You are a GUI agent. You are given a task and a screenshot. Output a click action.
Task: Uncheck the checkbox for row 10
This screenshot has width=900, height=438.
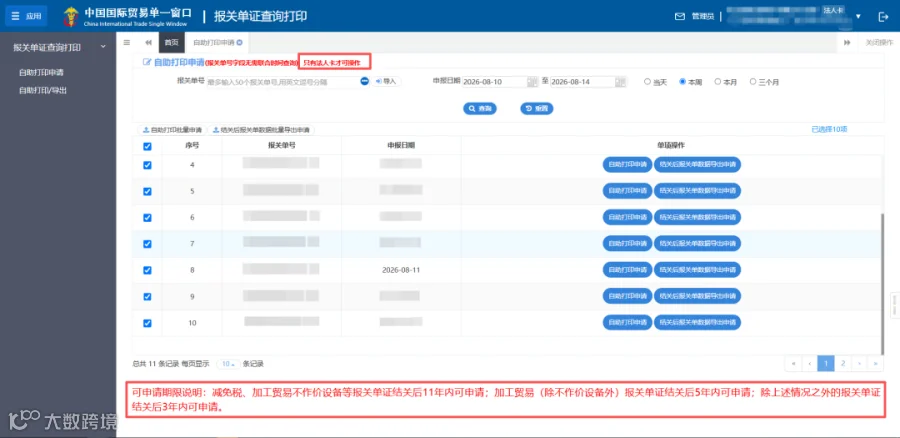pos(147,323)
